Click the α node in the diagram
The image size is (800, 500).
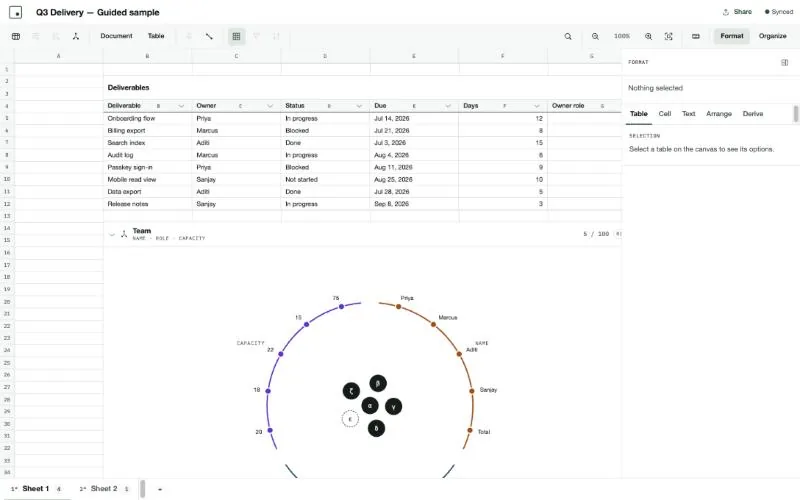pos(370,406)
